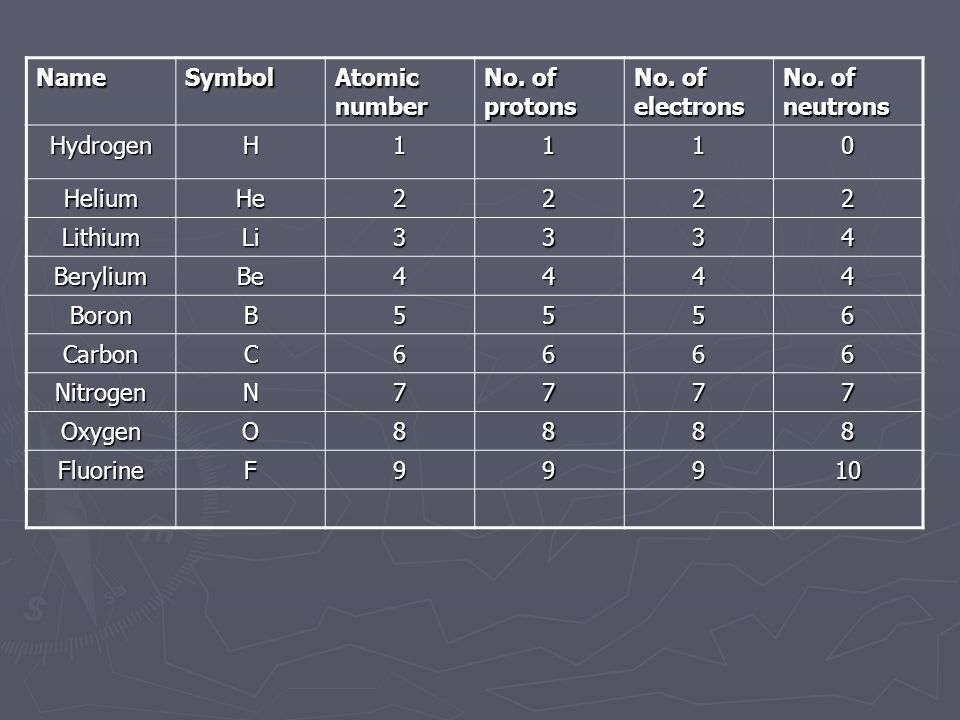Click the No. of electrons header
960x720 pixels.
[699, 92]
